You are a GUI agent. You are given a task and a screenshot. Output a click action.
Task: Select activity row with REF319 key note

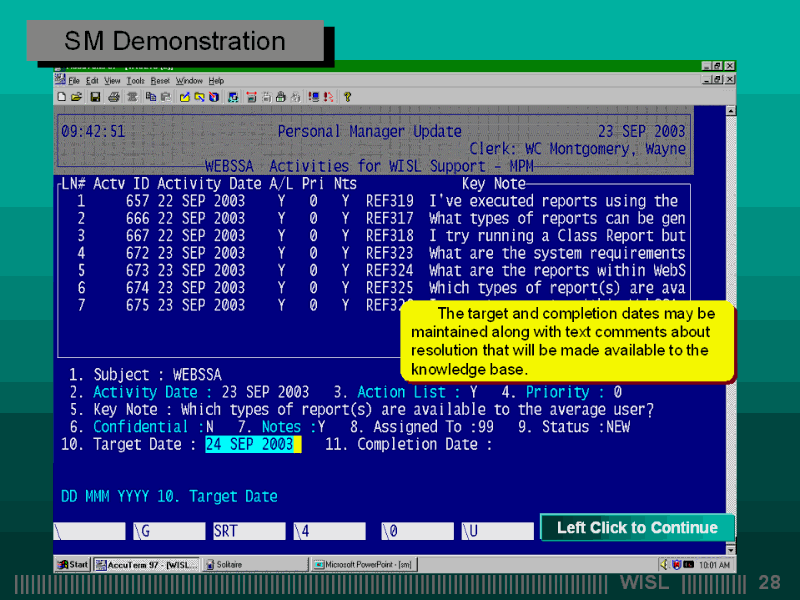372,201
